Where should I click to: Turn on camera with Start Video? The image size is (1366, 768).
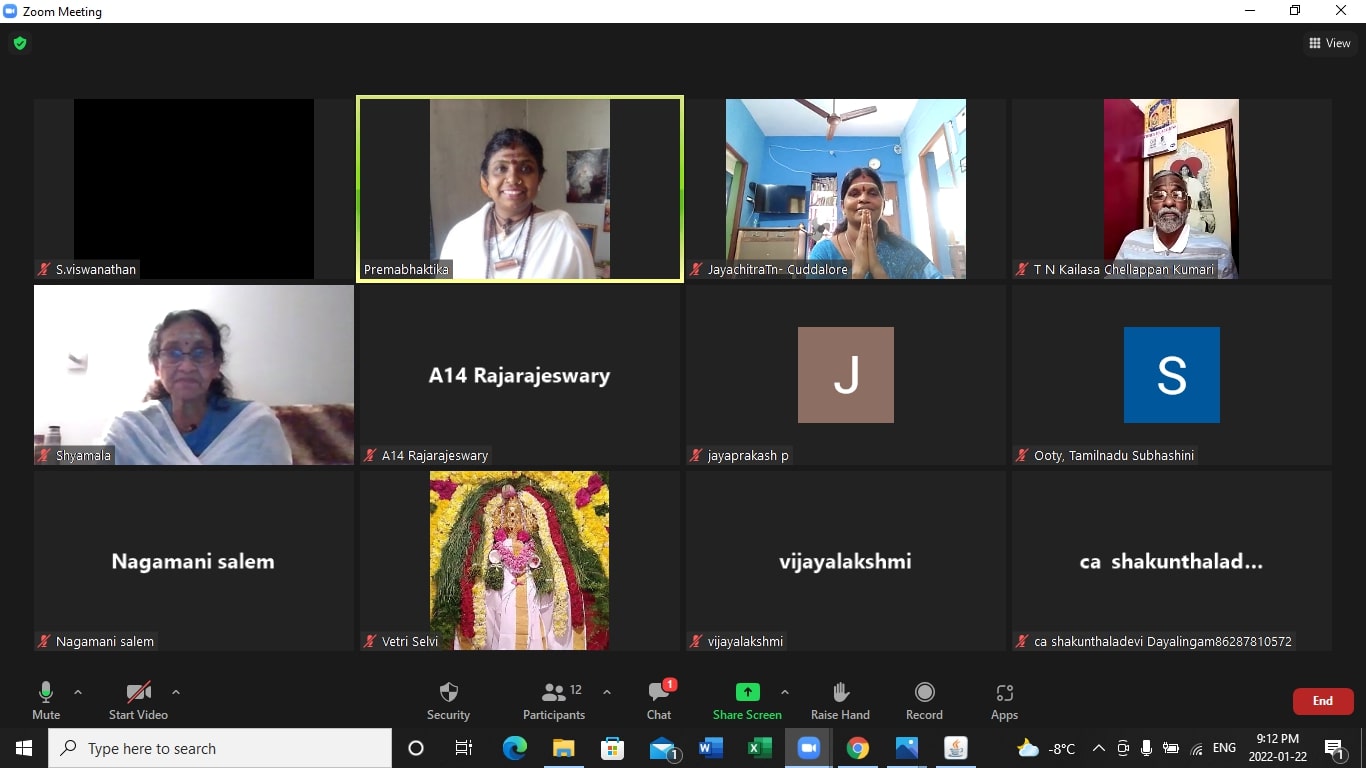[x=138, y=700]
